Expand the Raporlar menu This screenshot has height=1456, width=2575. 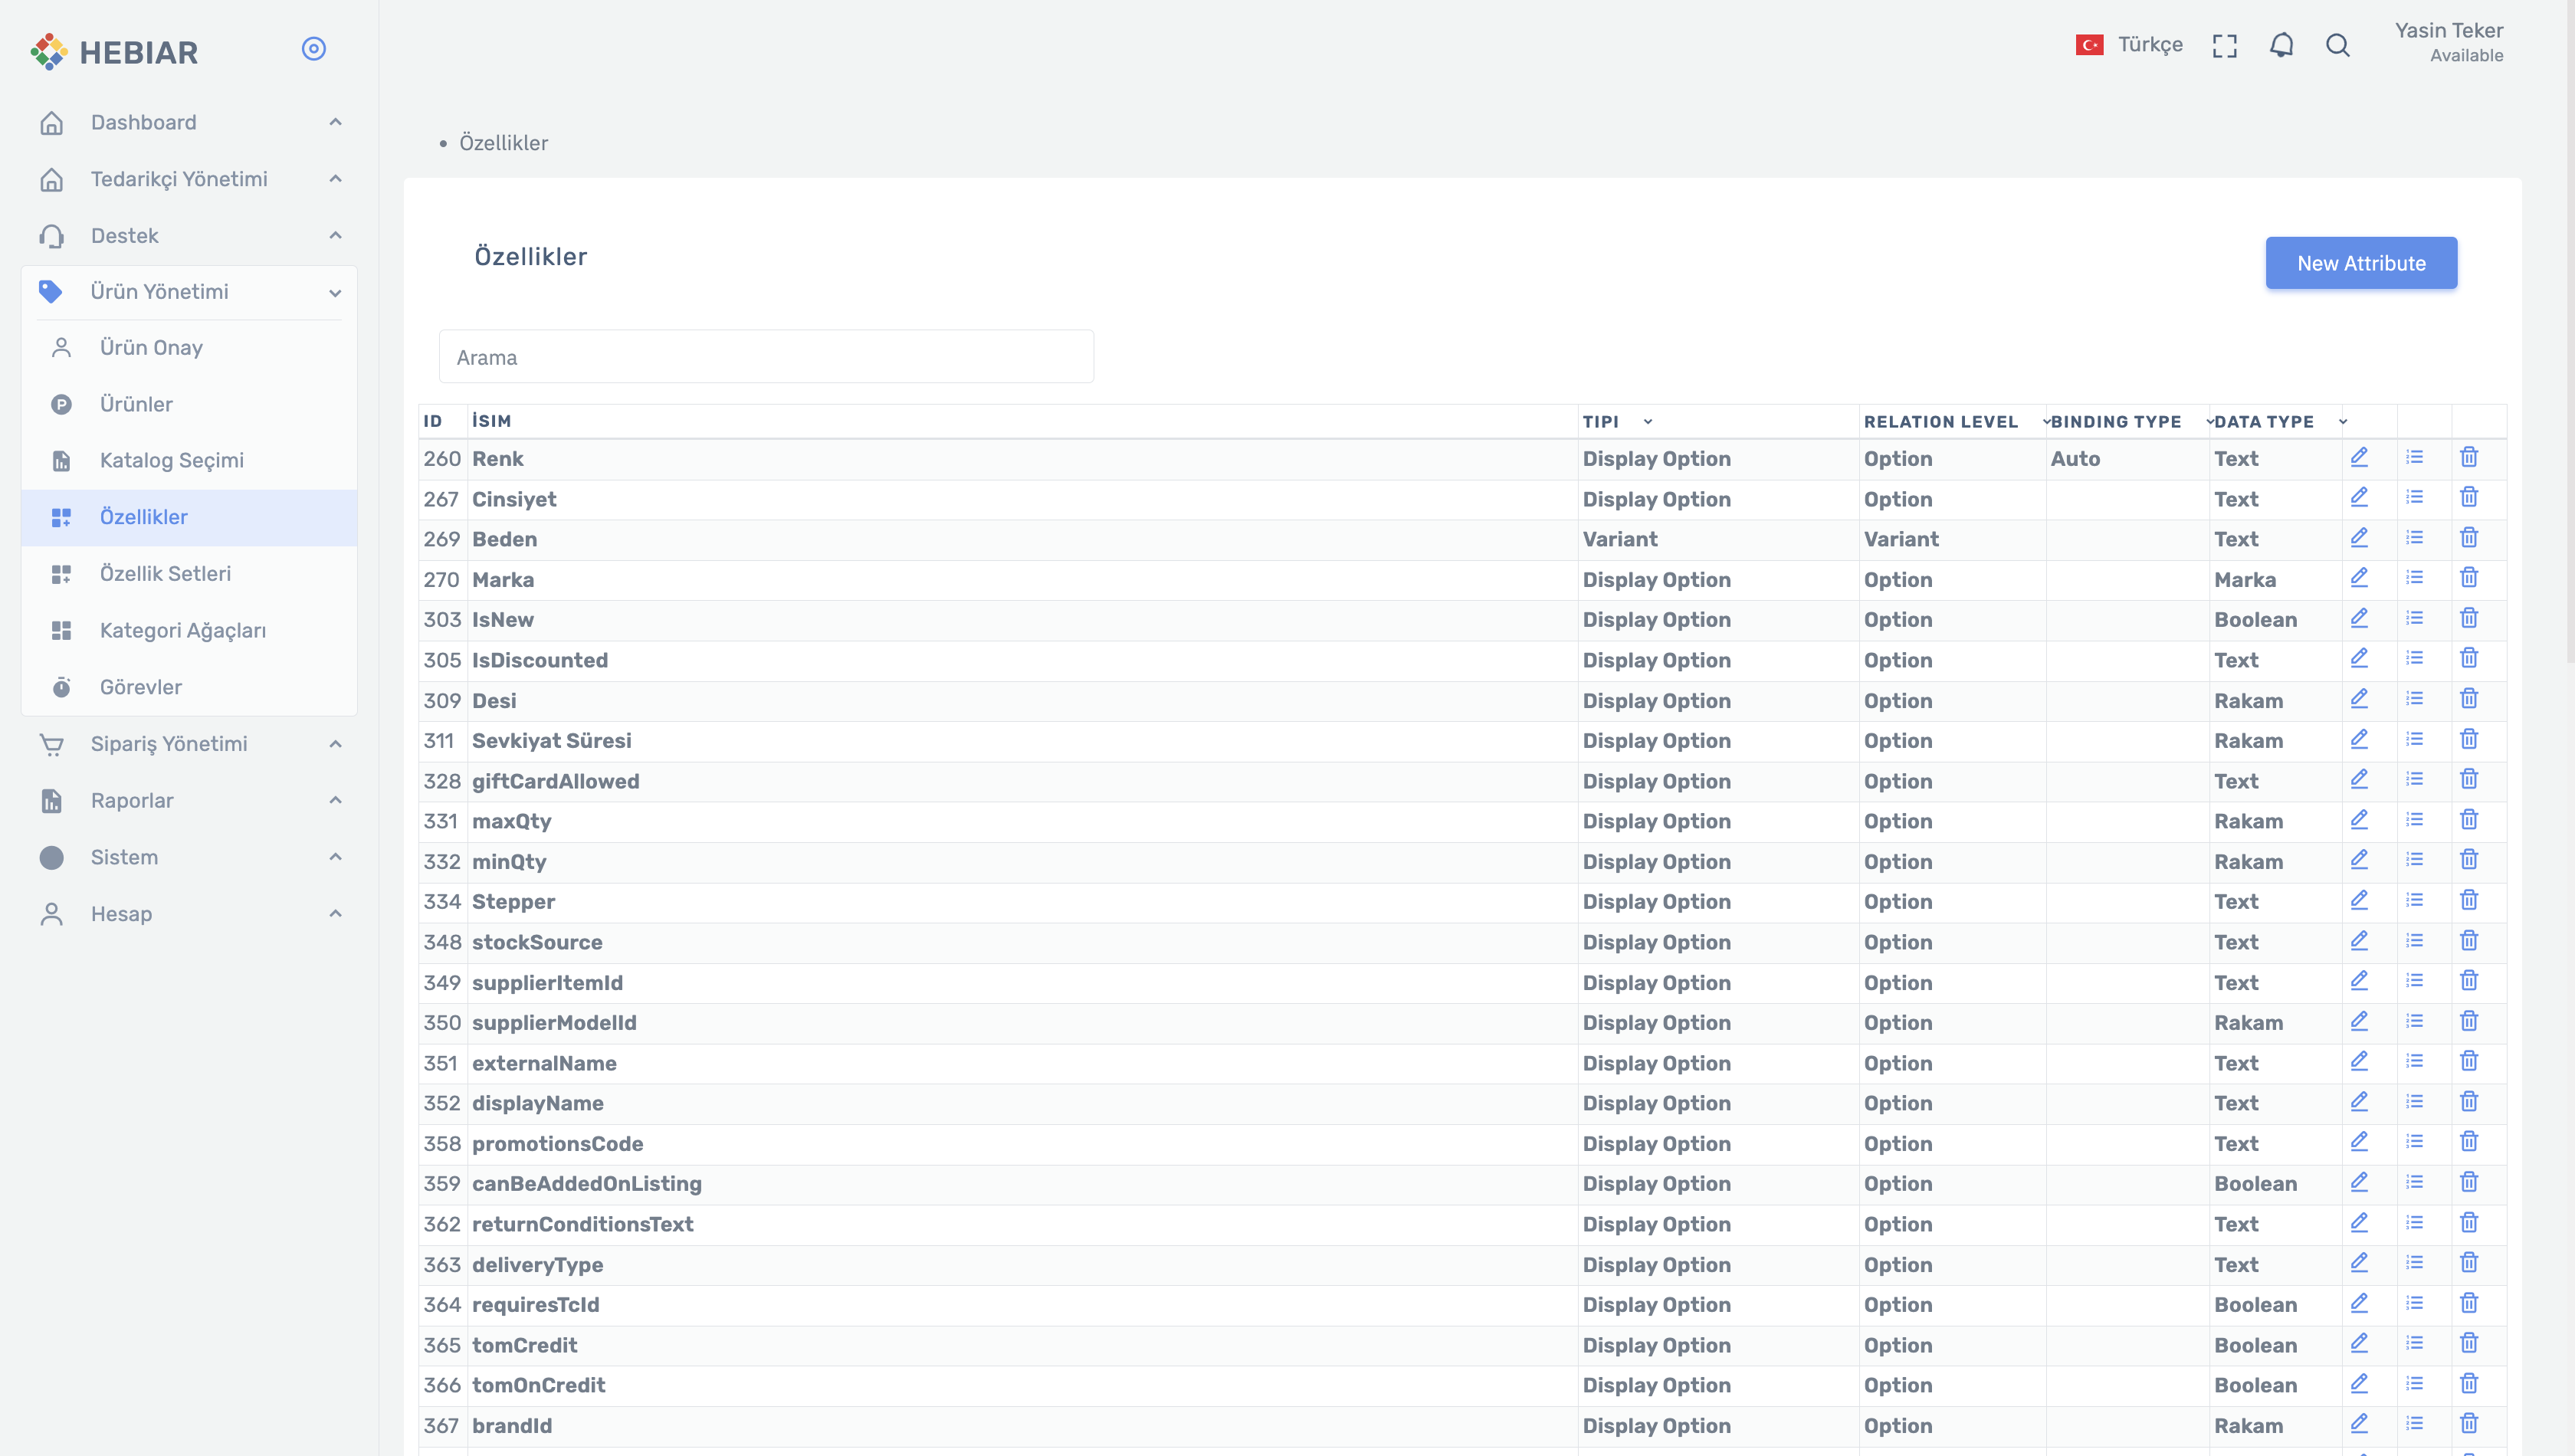(x=189, y=801)
